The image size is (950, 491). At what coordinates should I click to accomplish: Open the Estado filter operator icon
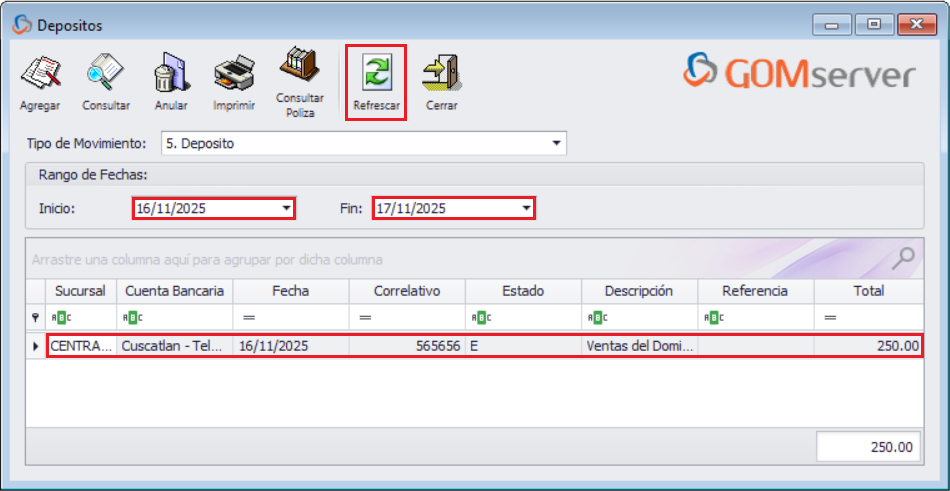pos(481,317)
